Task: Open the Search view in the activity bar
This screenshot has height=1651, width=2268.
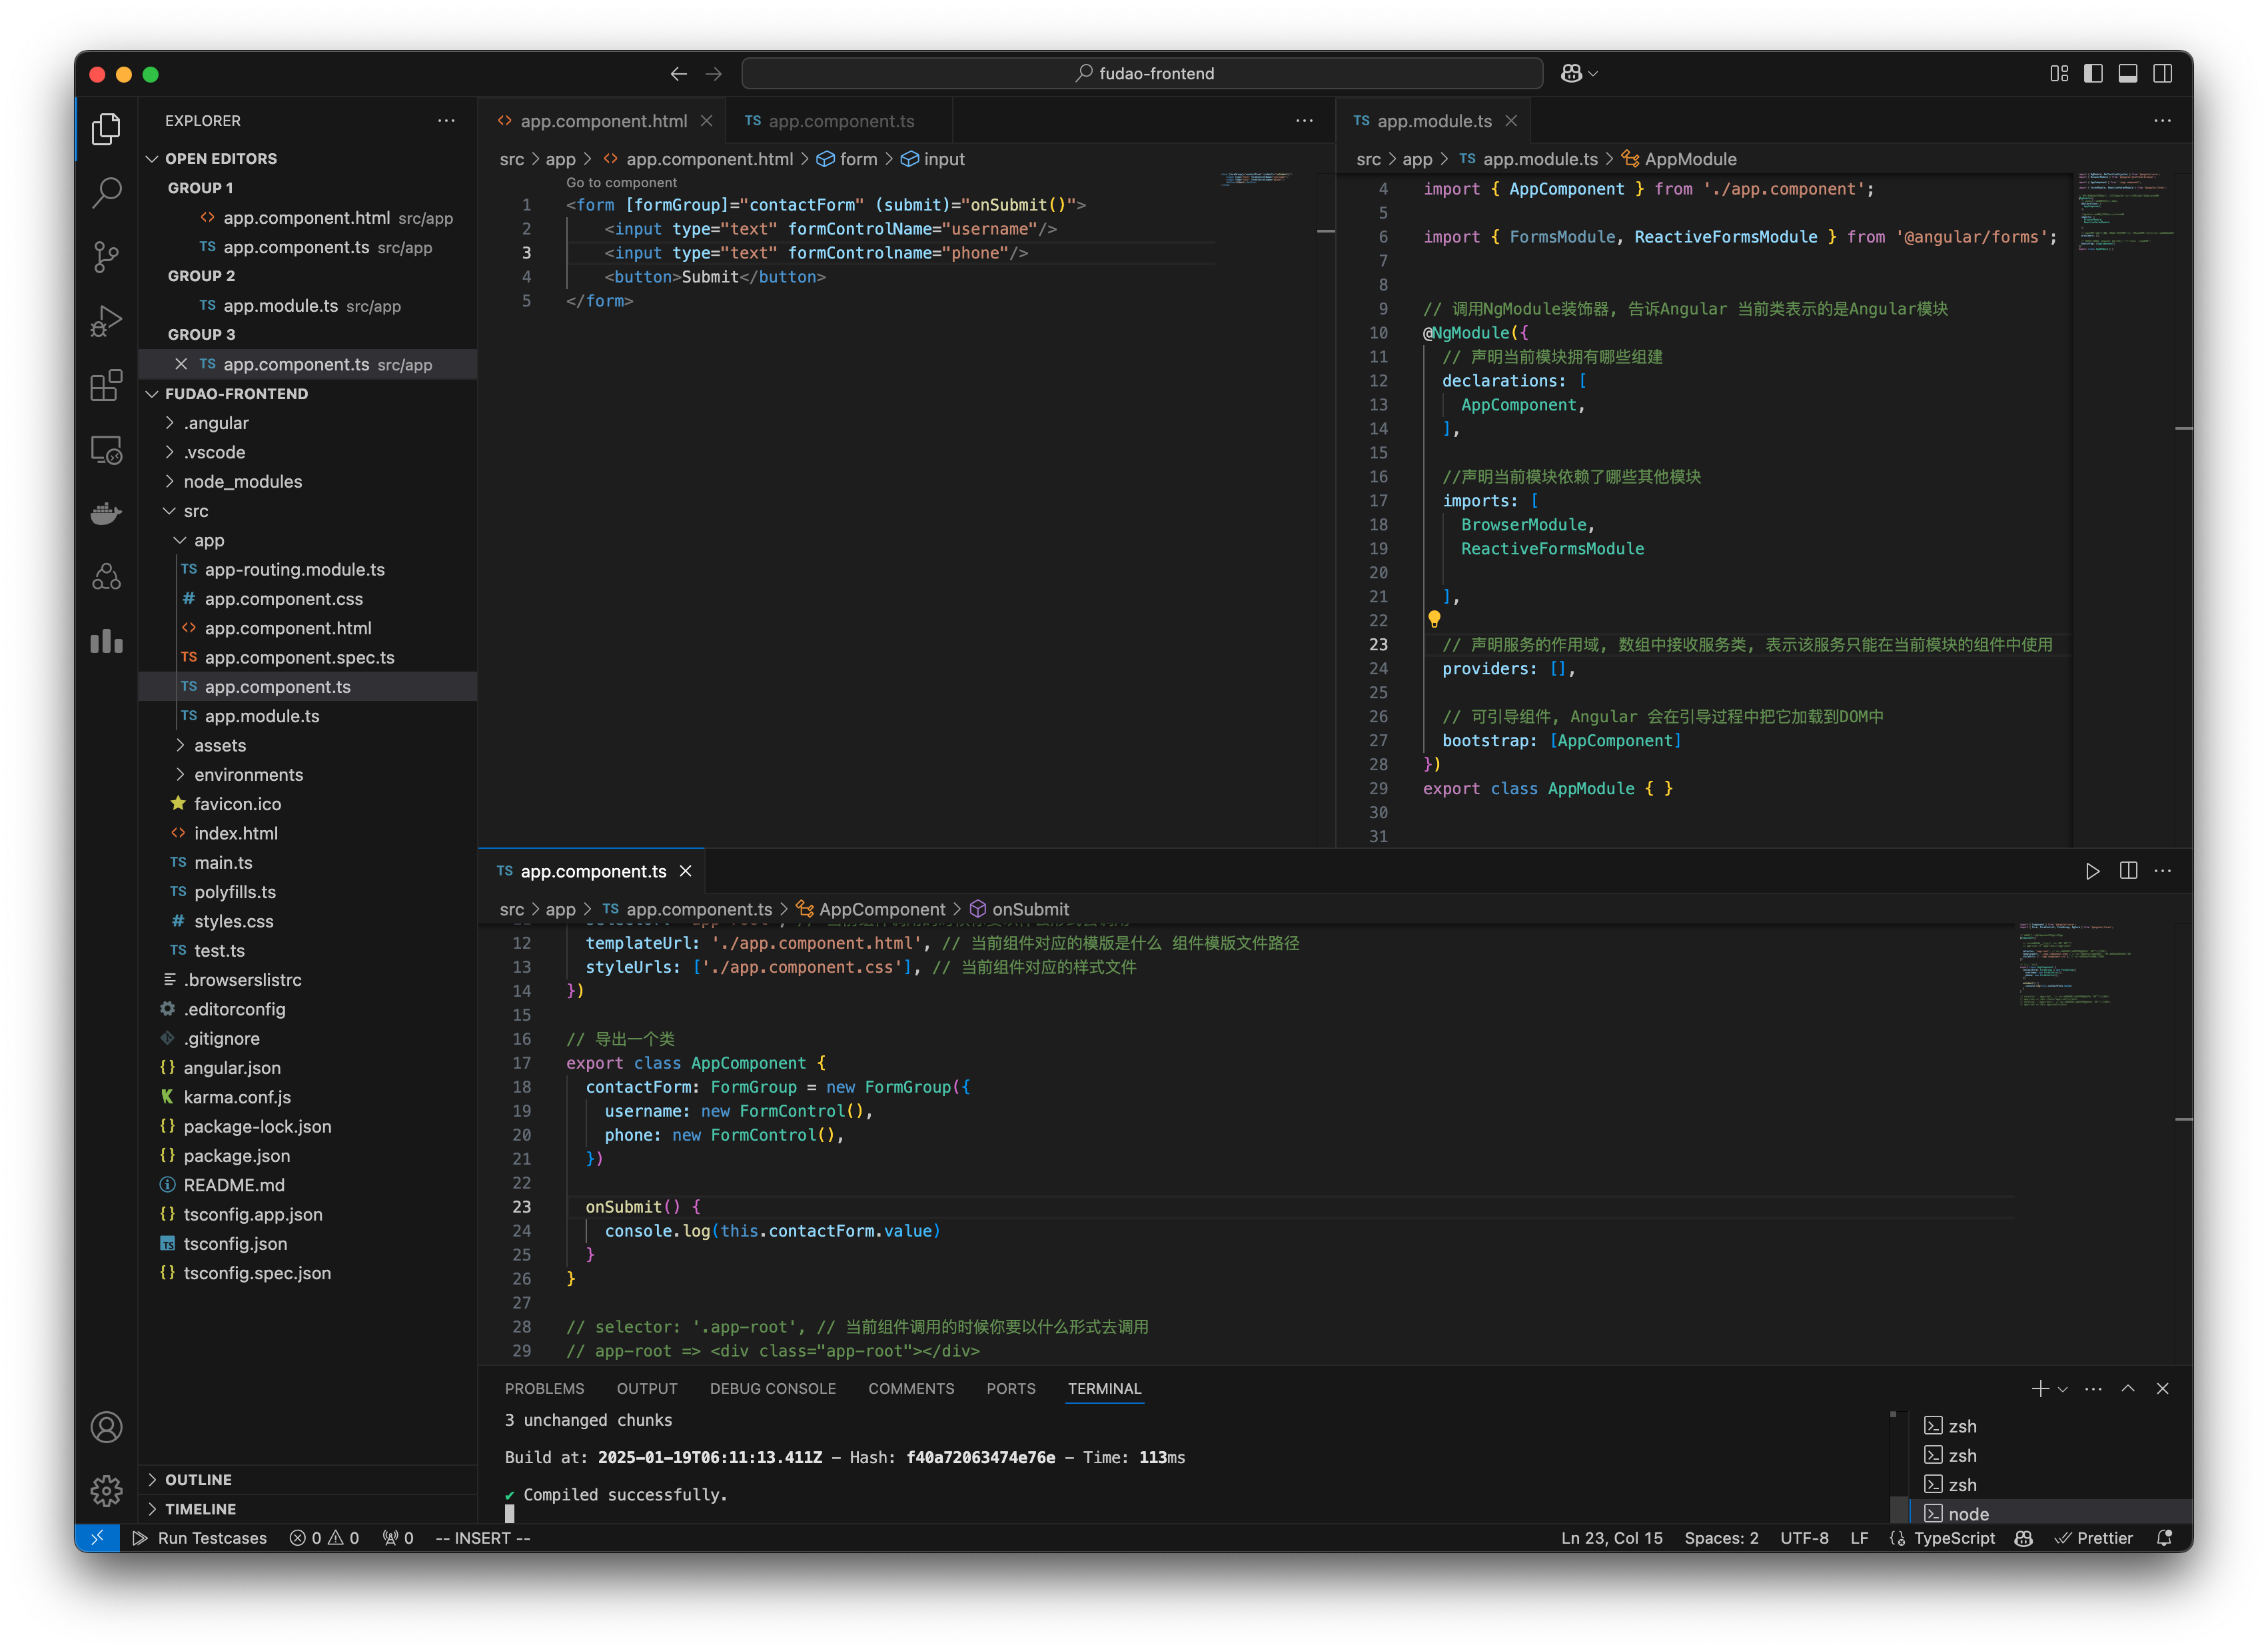Action: pos(106,193)
